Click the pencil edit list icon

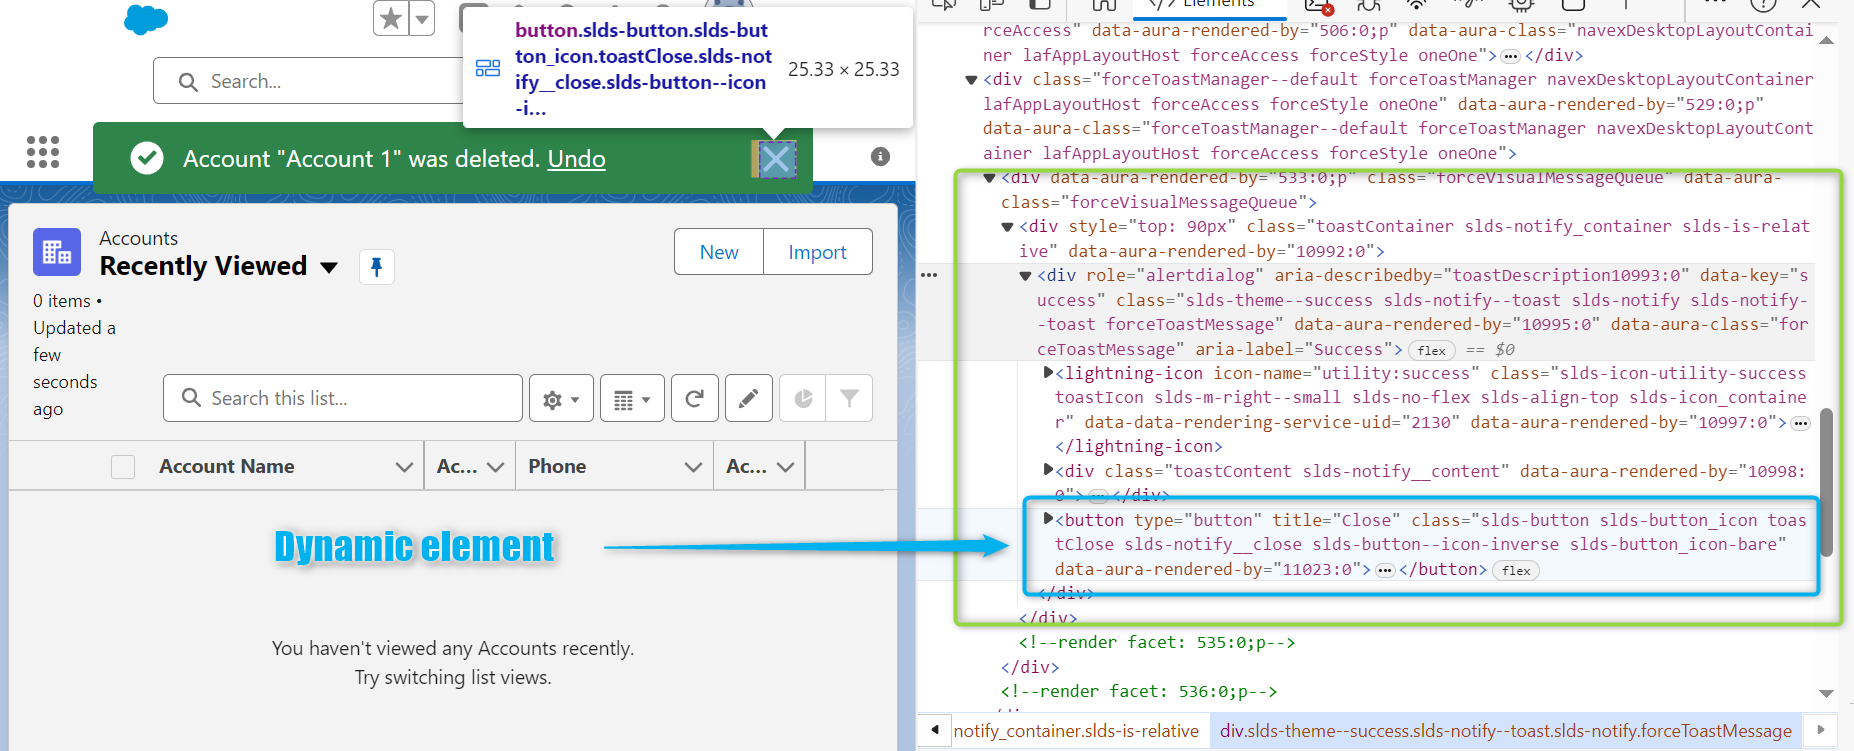coord(748,399)
